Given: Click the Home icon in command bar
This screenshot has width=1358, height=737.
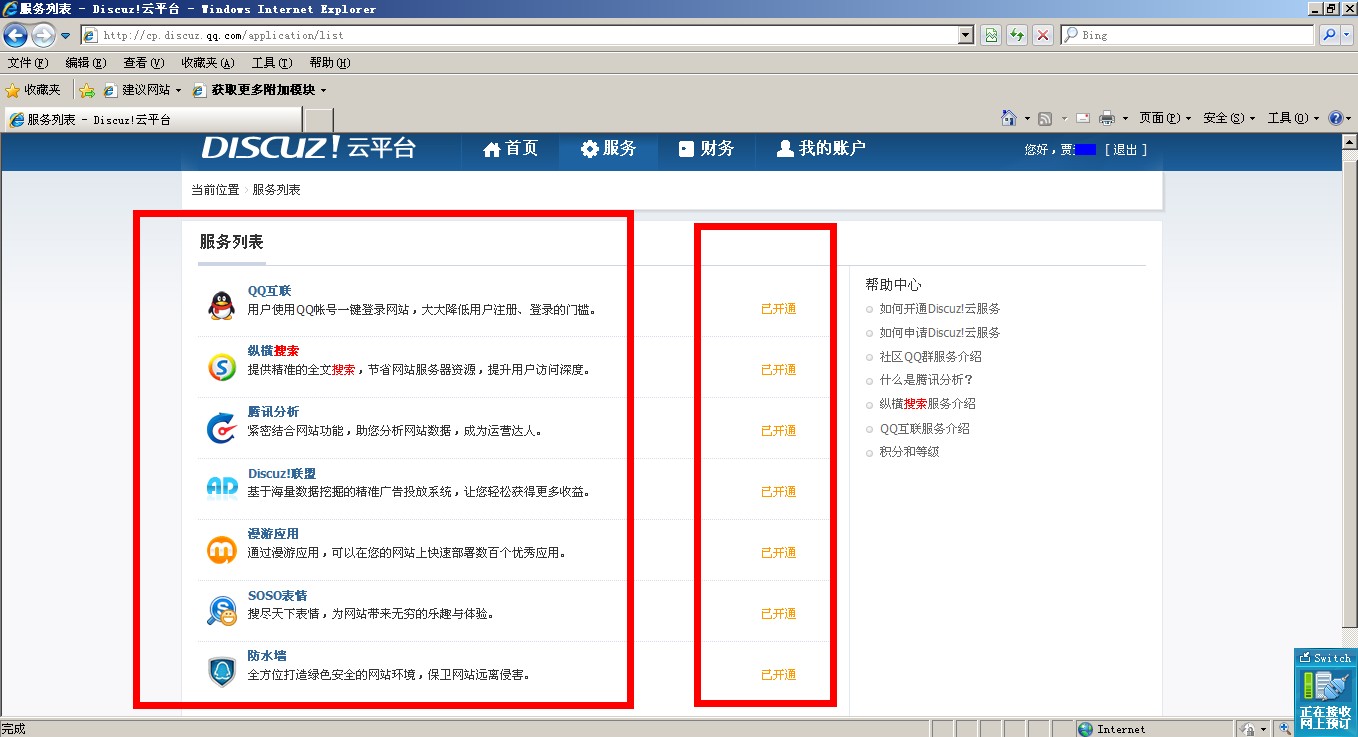Looking at the screenshot, I should pos(1009,118).
